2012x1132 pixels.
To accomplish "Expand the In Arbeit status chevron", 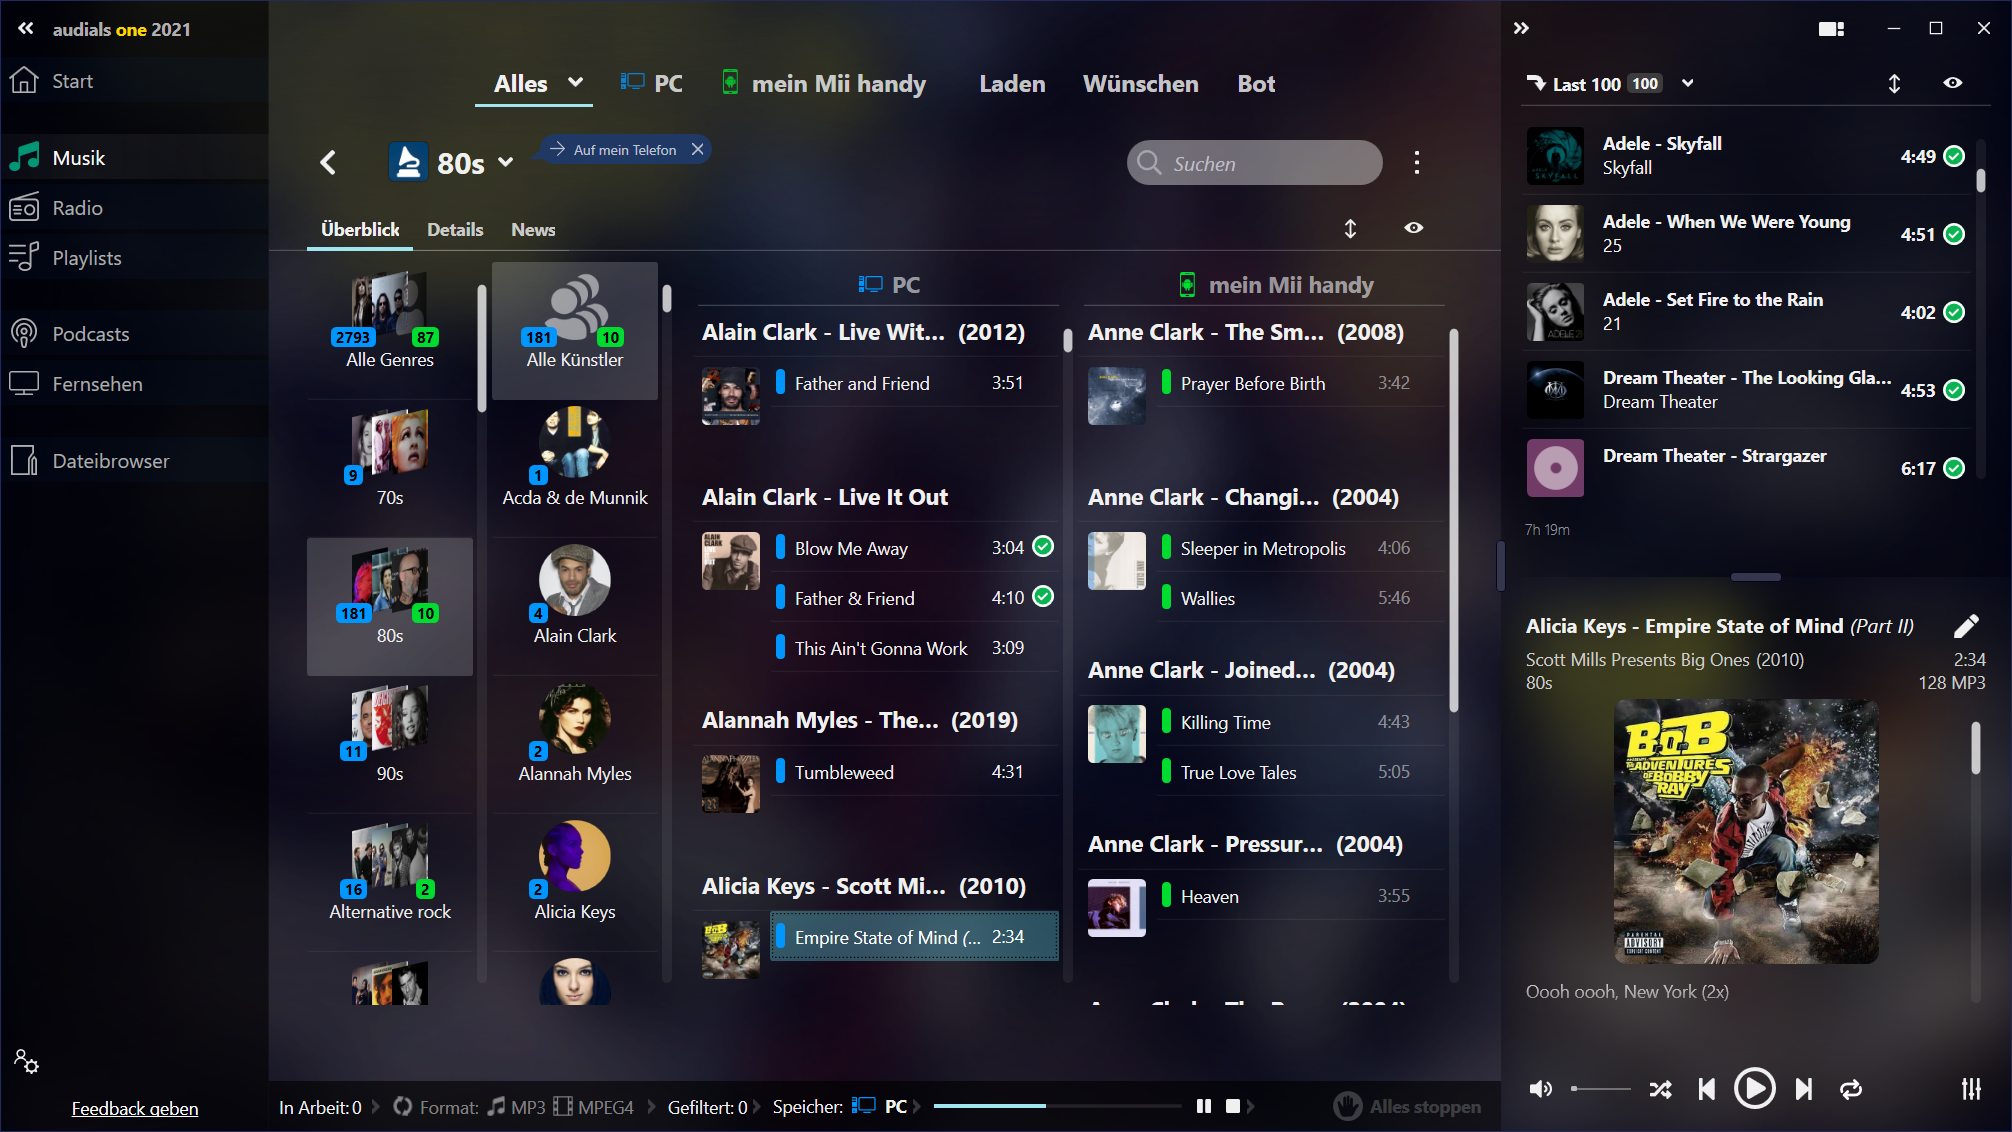I will point(376,1107).
